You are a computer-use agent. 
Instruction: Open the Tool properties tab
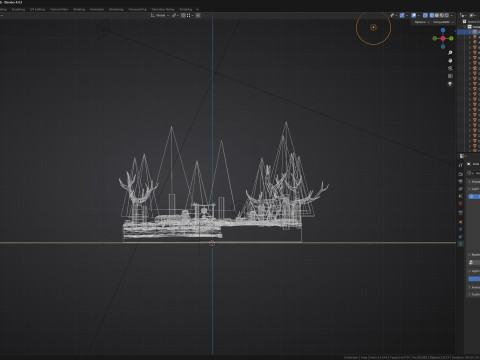click(461, 165)
